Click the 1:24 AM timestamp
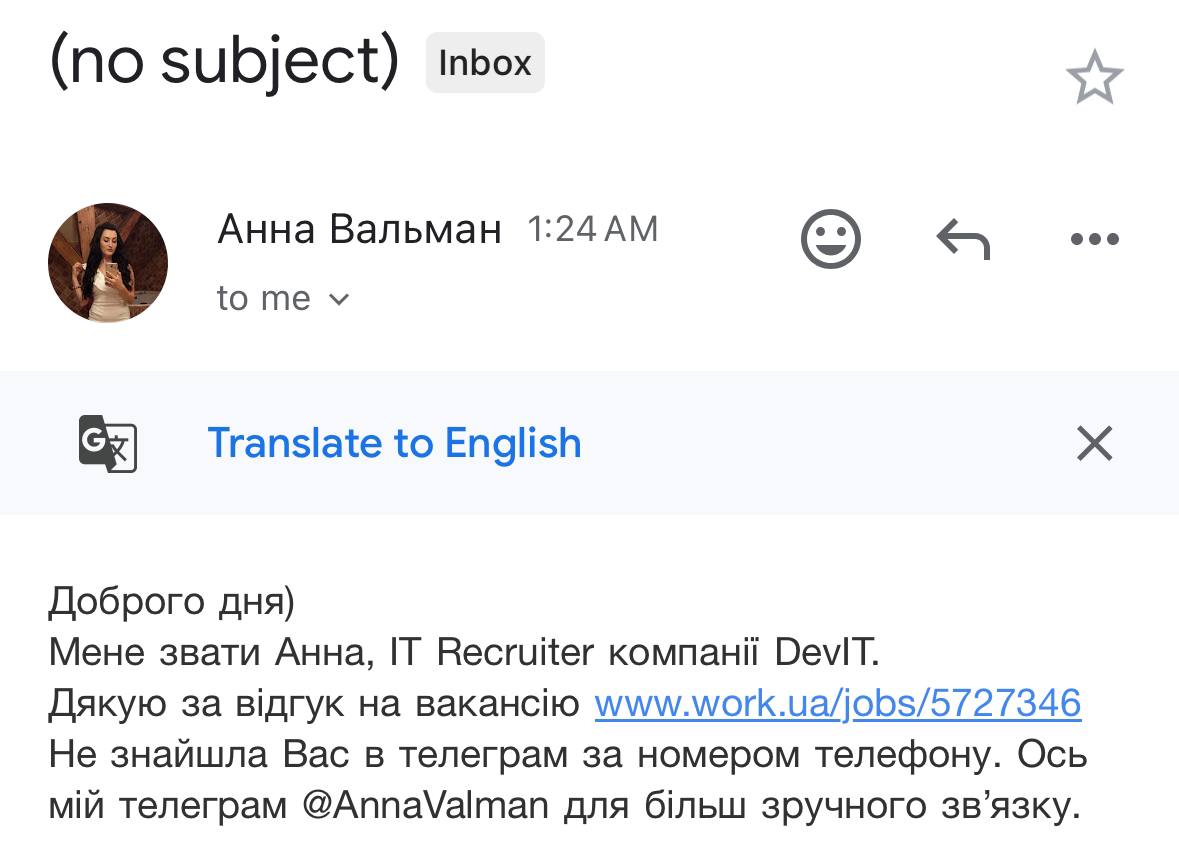This screenshot has width=1179, height=852. [x=592, y=230]
